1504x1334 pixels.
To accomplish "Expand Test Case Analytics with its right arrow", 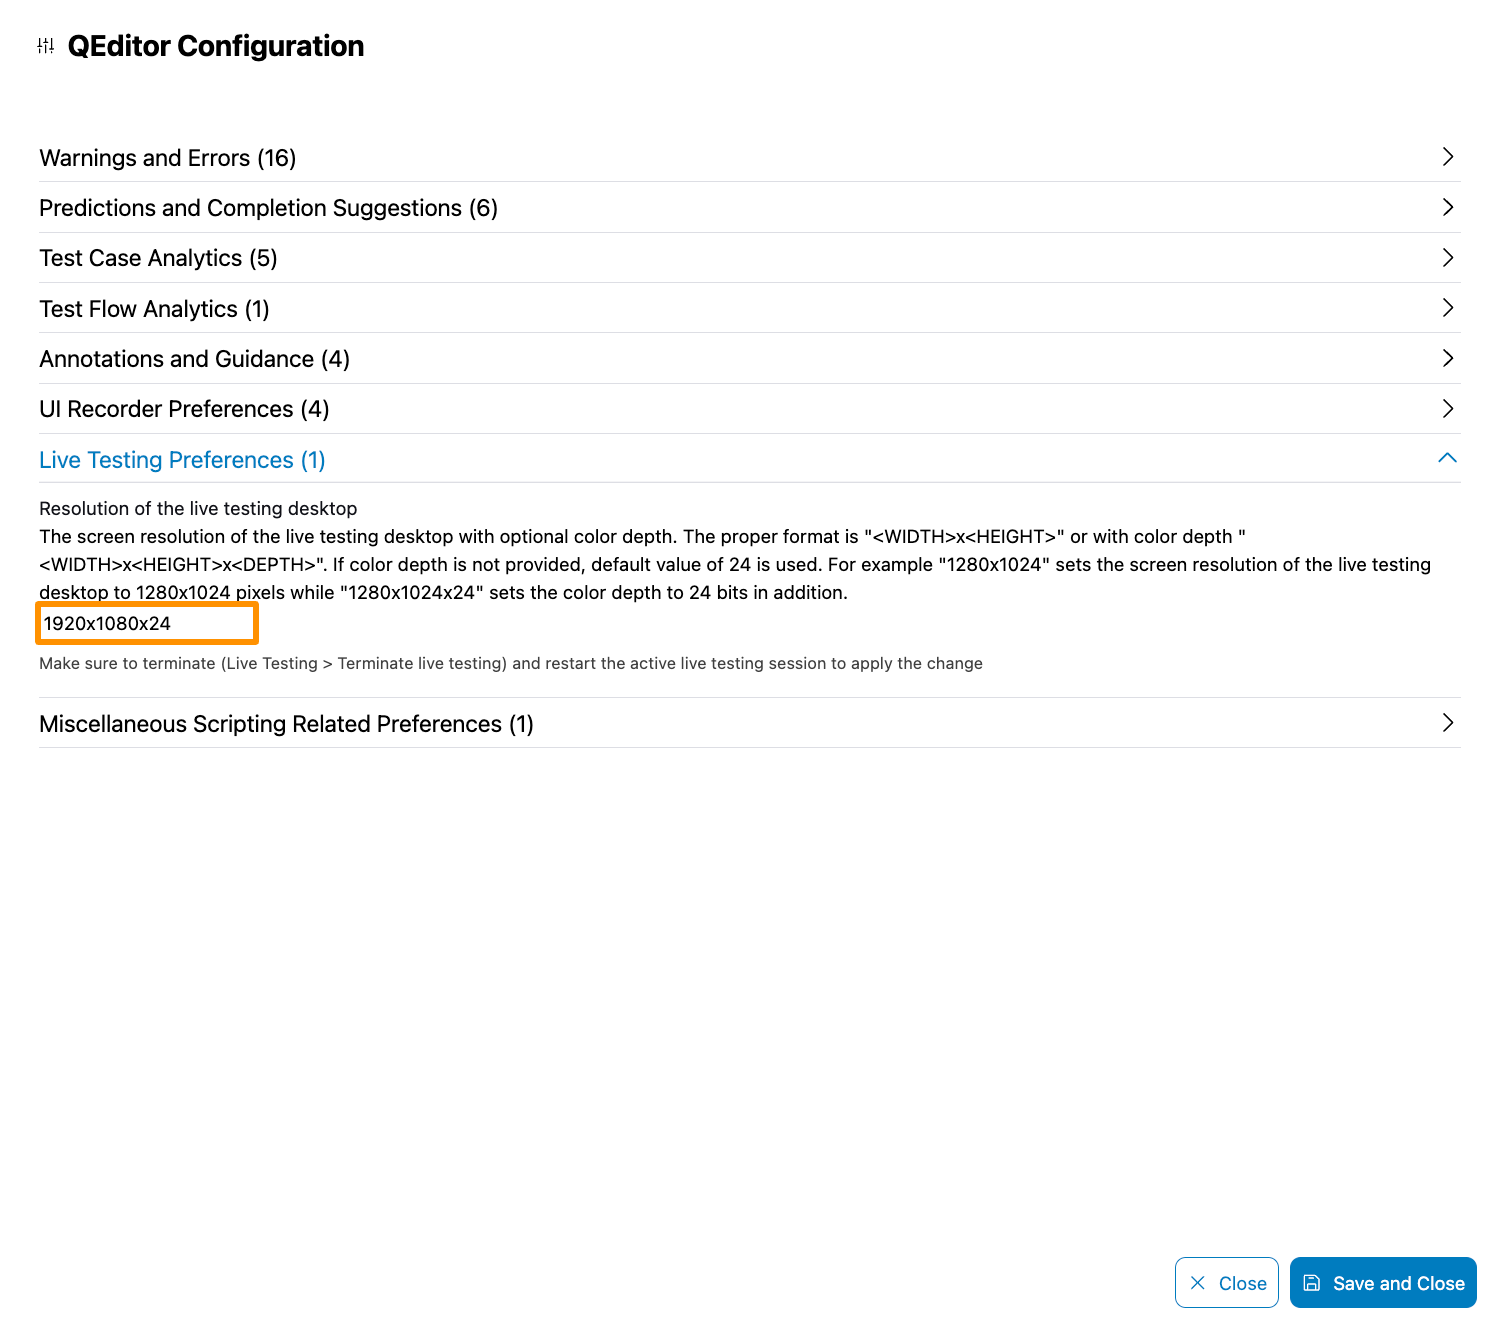I will point(1447,258).
